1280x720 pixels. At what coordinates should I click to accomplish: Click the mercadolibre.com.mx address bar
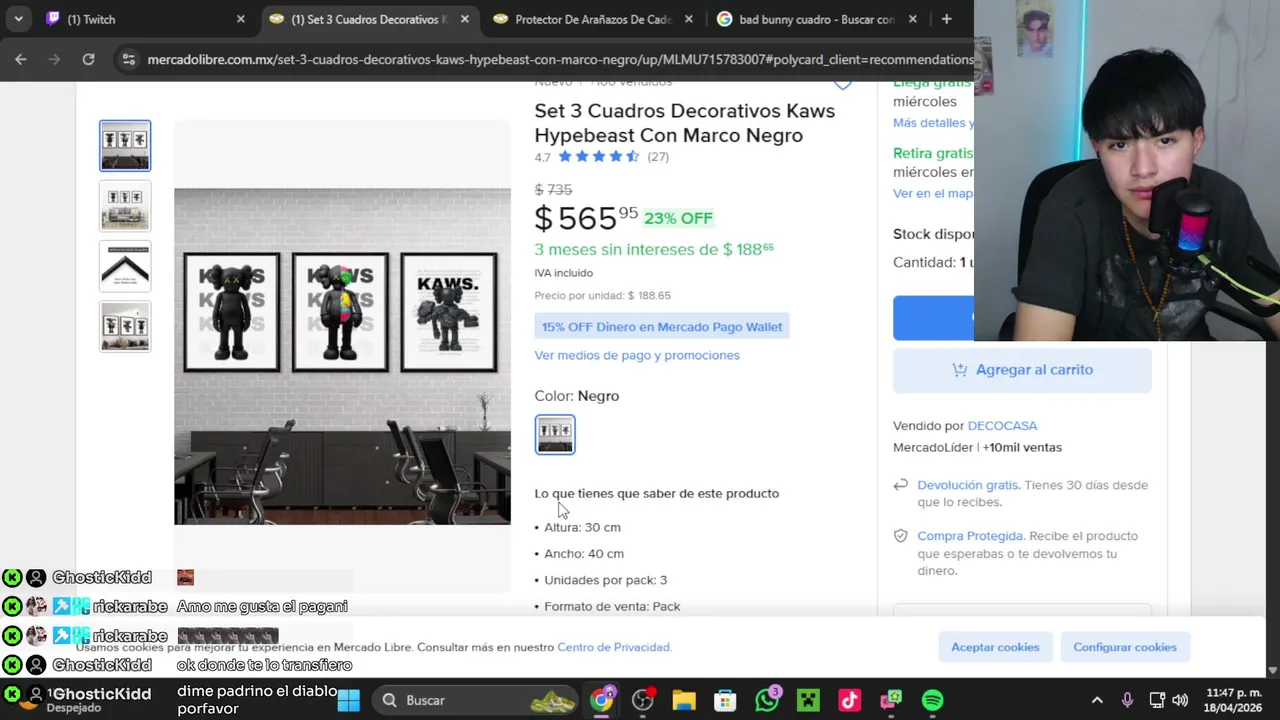(x=560, y=60)
